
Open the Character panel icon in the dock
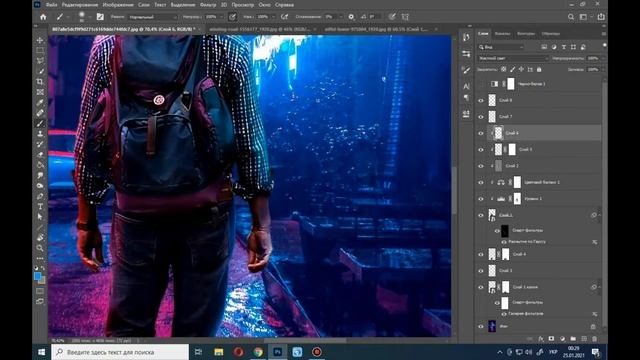[x=466, y=86]
